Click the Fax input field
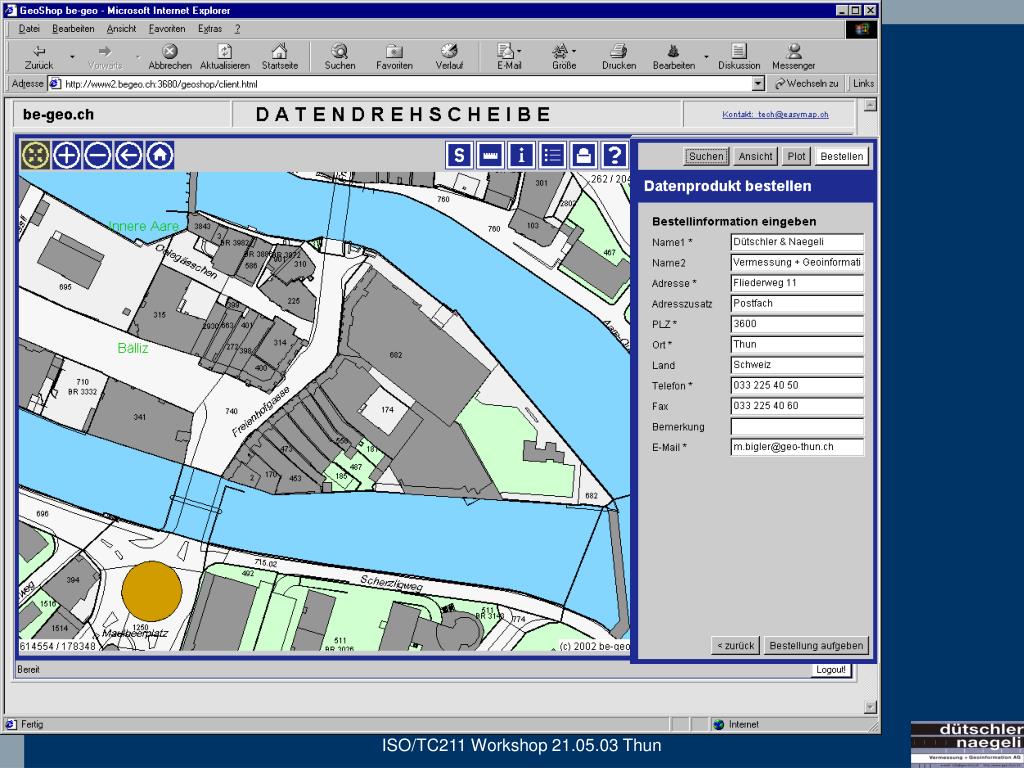 pos(797,406)
